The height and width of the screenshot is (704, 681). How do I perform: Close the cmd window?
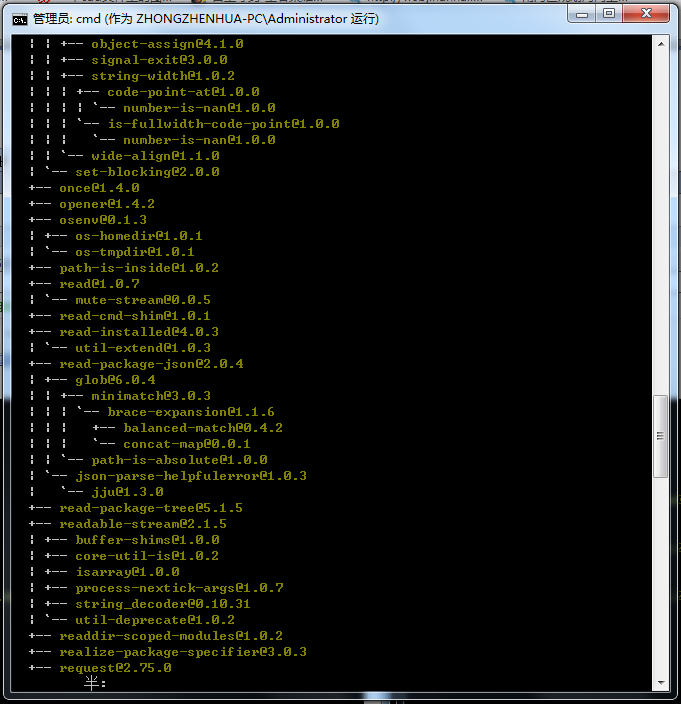pyautogui.click(x=646, y=14)
